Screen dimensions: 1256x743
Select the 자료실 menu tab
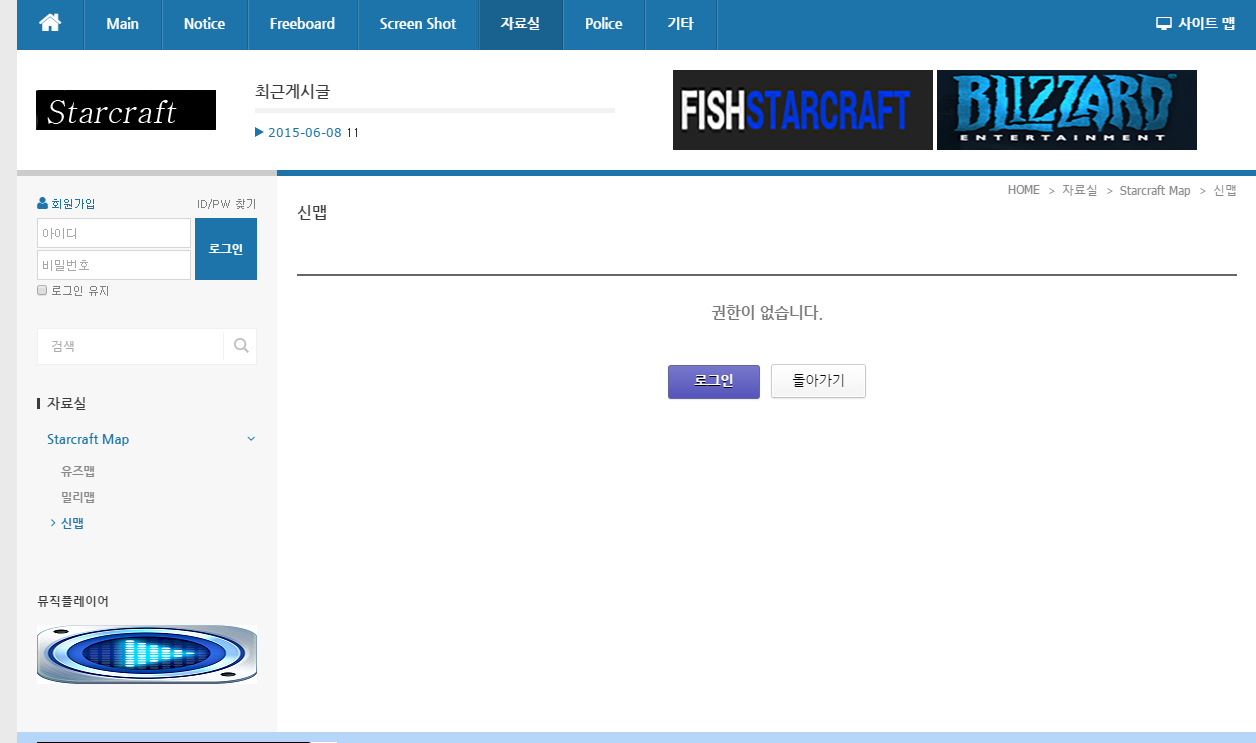(x=520, y=24)
